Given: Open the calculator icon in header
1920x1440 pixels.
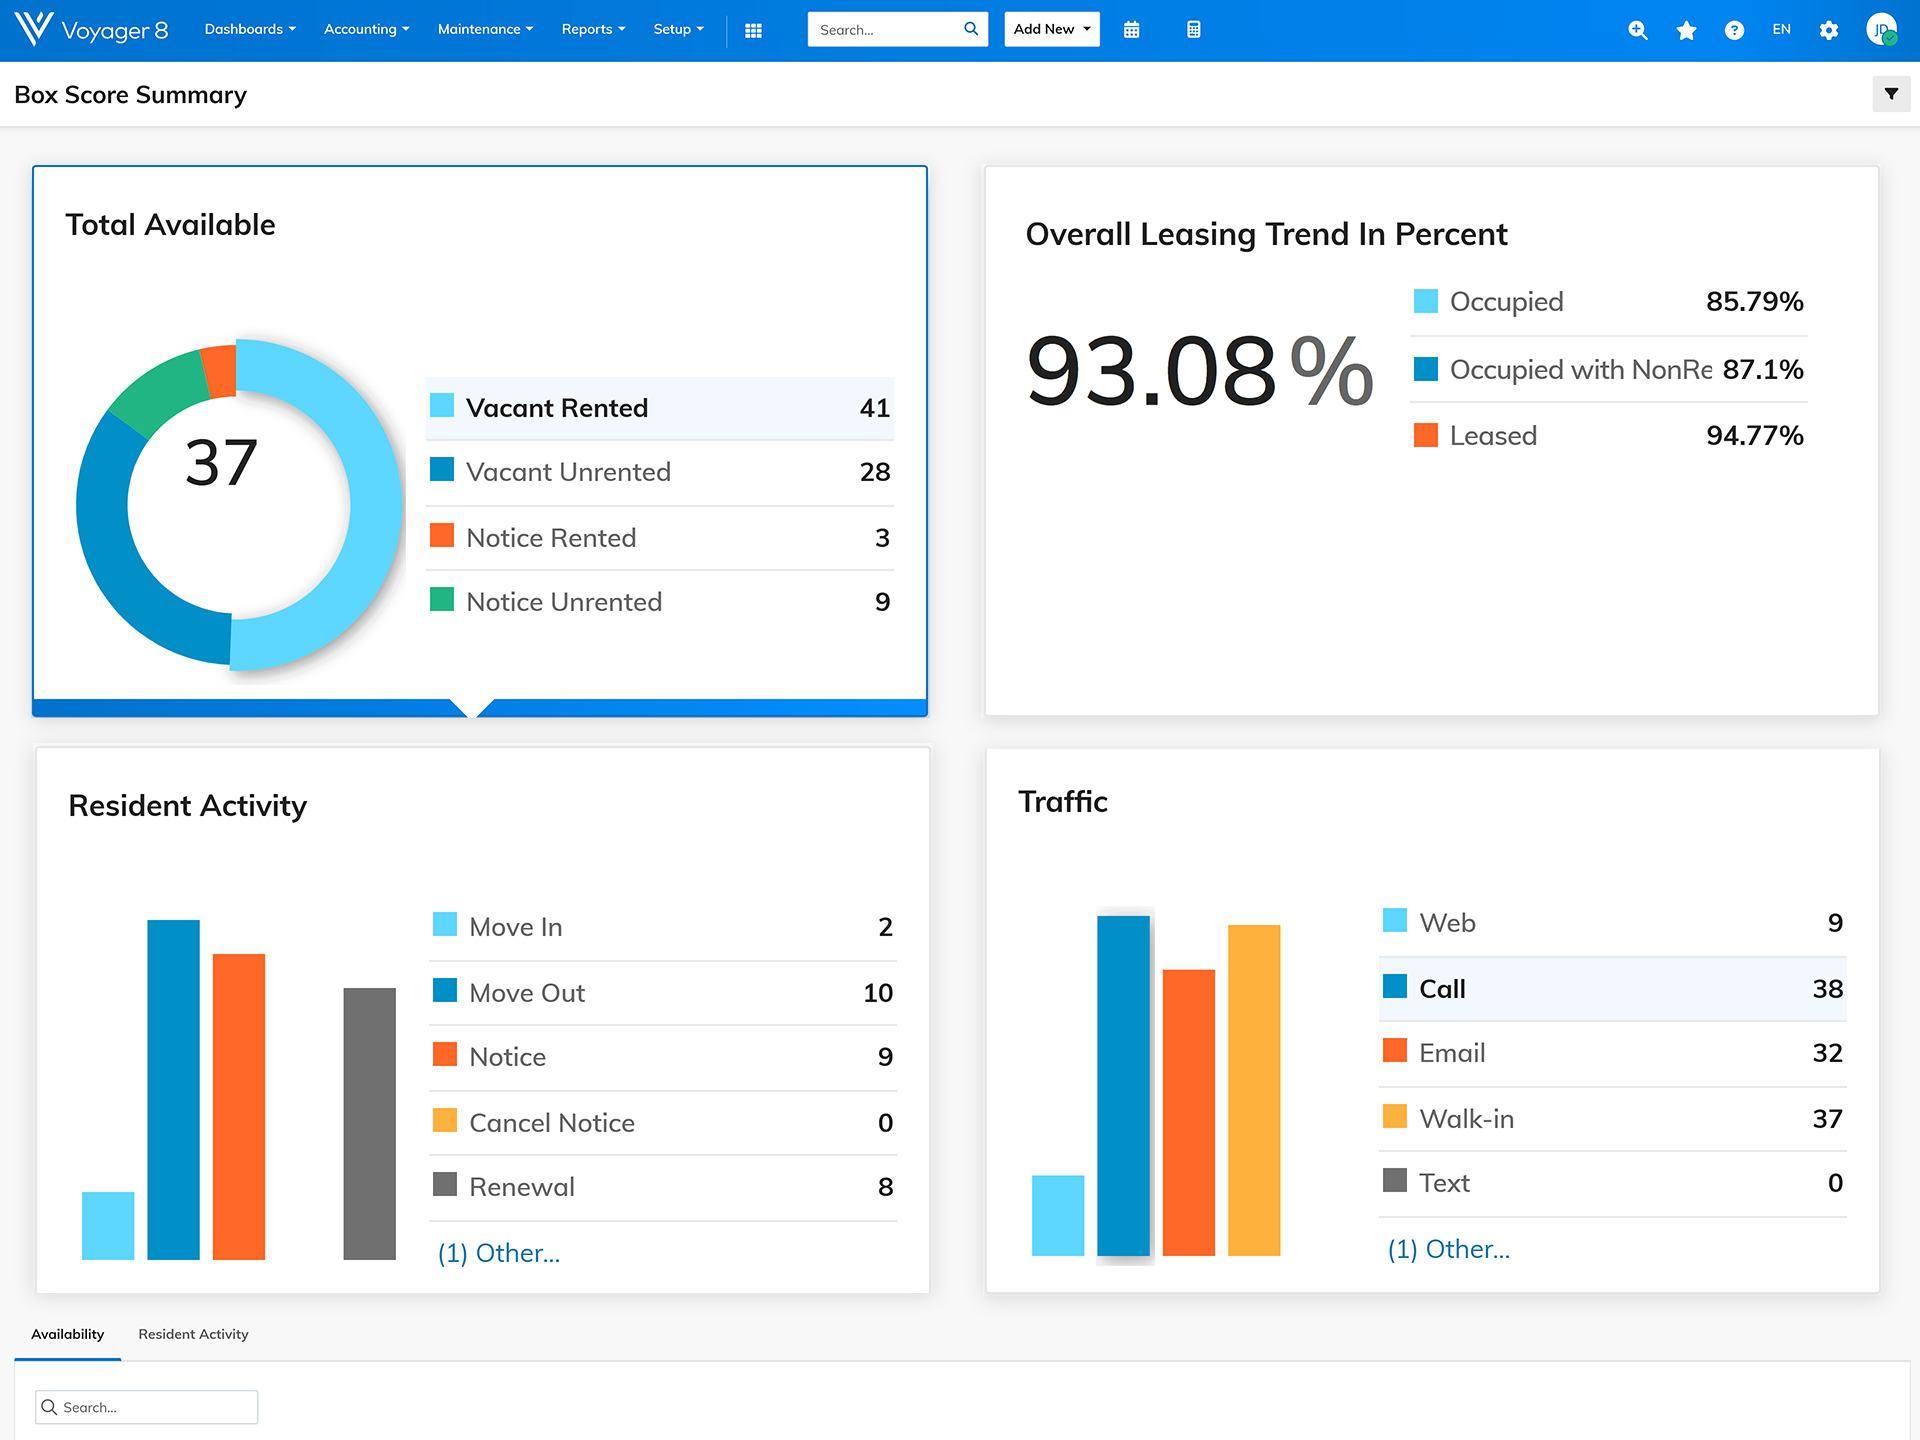Looking at the screenshot, I should (1193, 30).
